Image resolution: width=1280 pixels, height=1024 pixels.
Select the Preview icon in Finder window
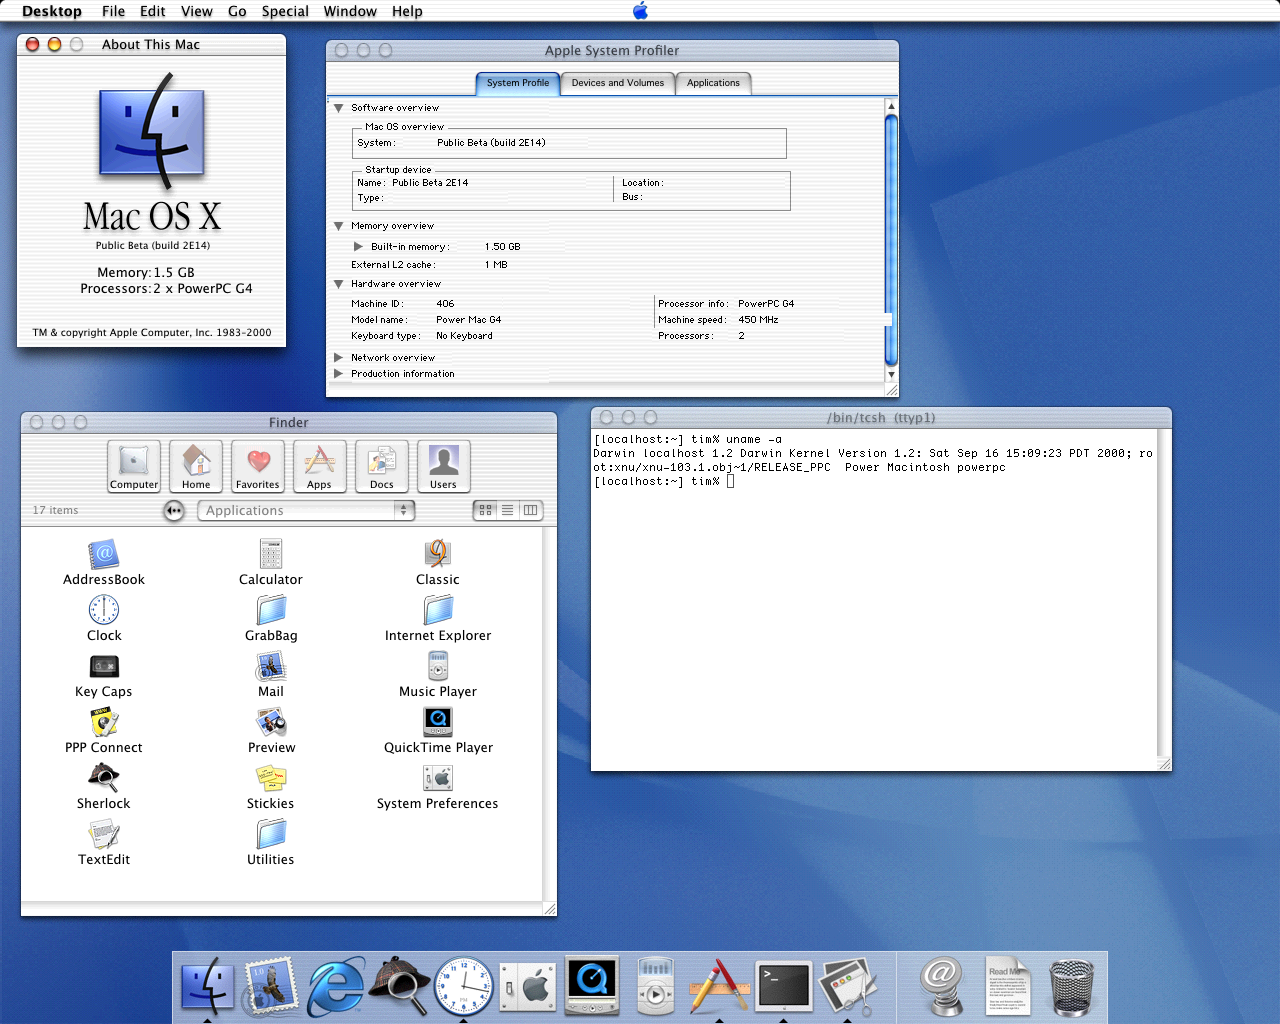[x=271, y=722]
